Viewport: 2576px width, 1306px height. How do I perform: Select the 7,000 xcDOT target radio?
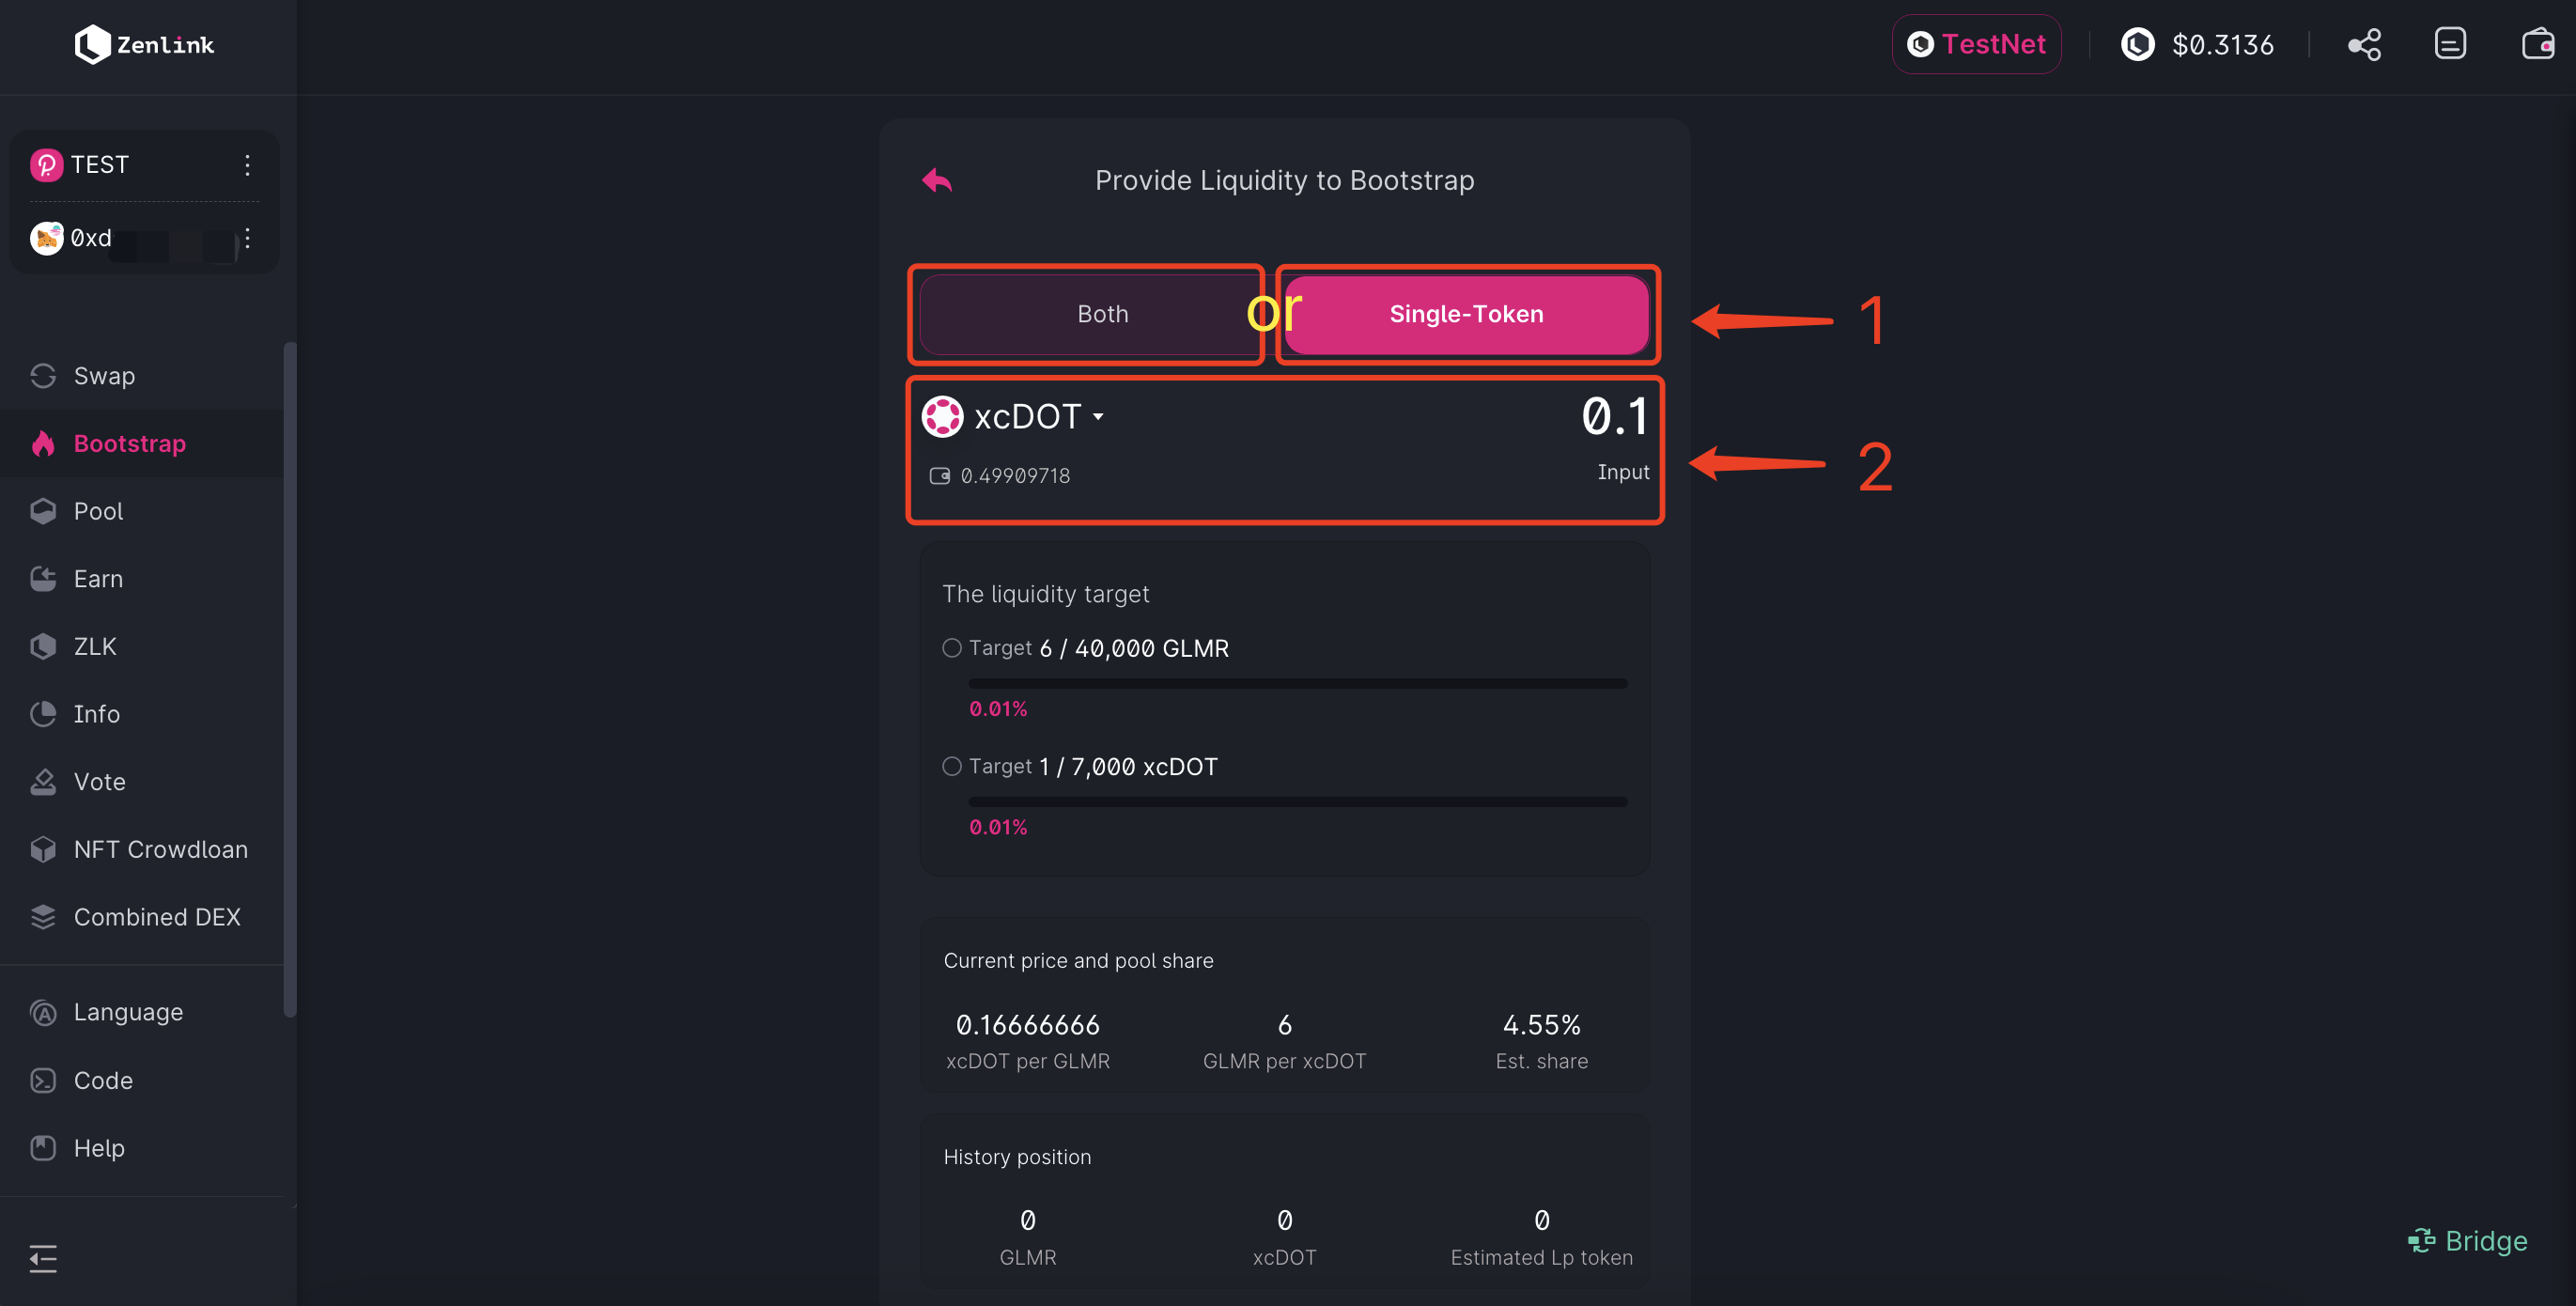952,766
